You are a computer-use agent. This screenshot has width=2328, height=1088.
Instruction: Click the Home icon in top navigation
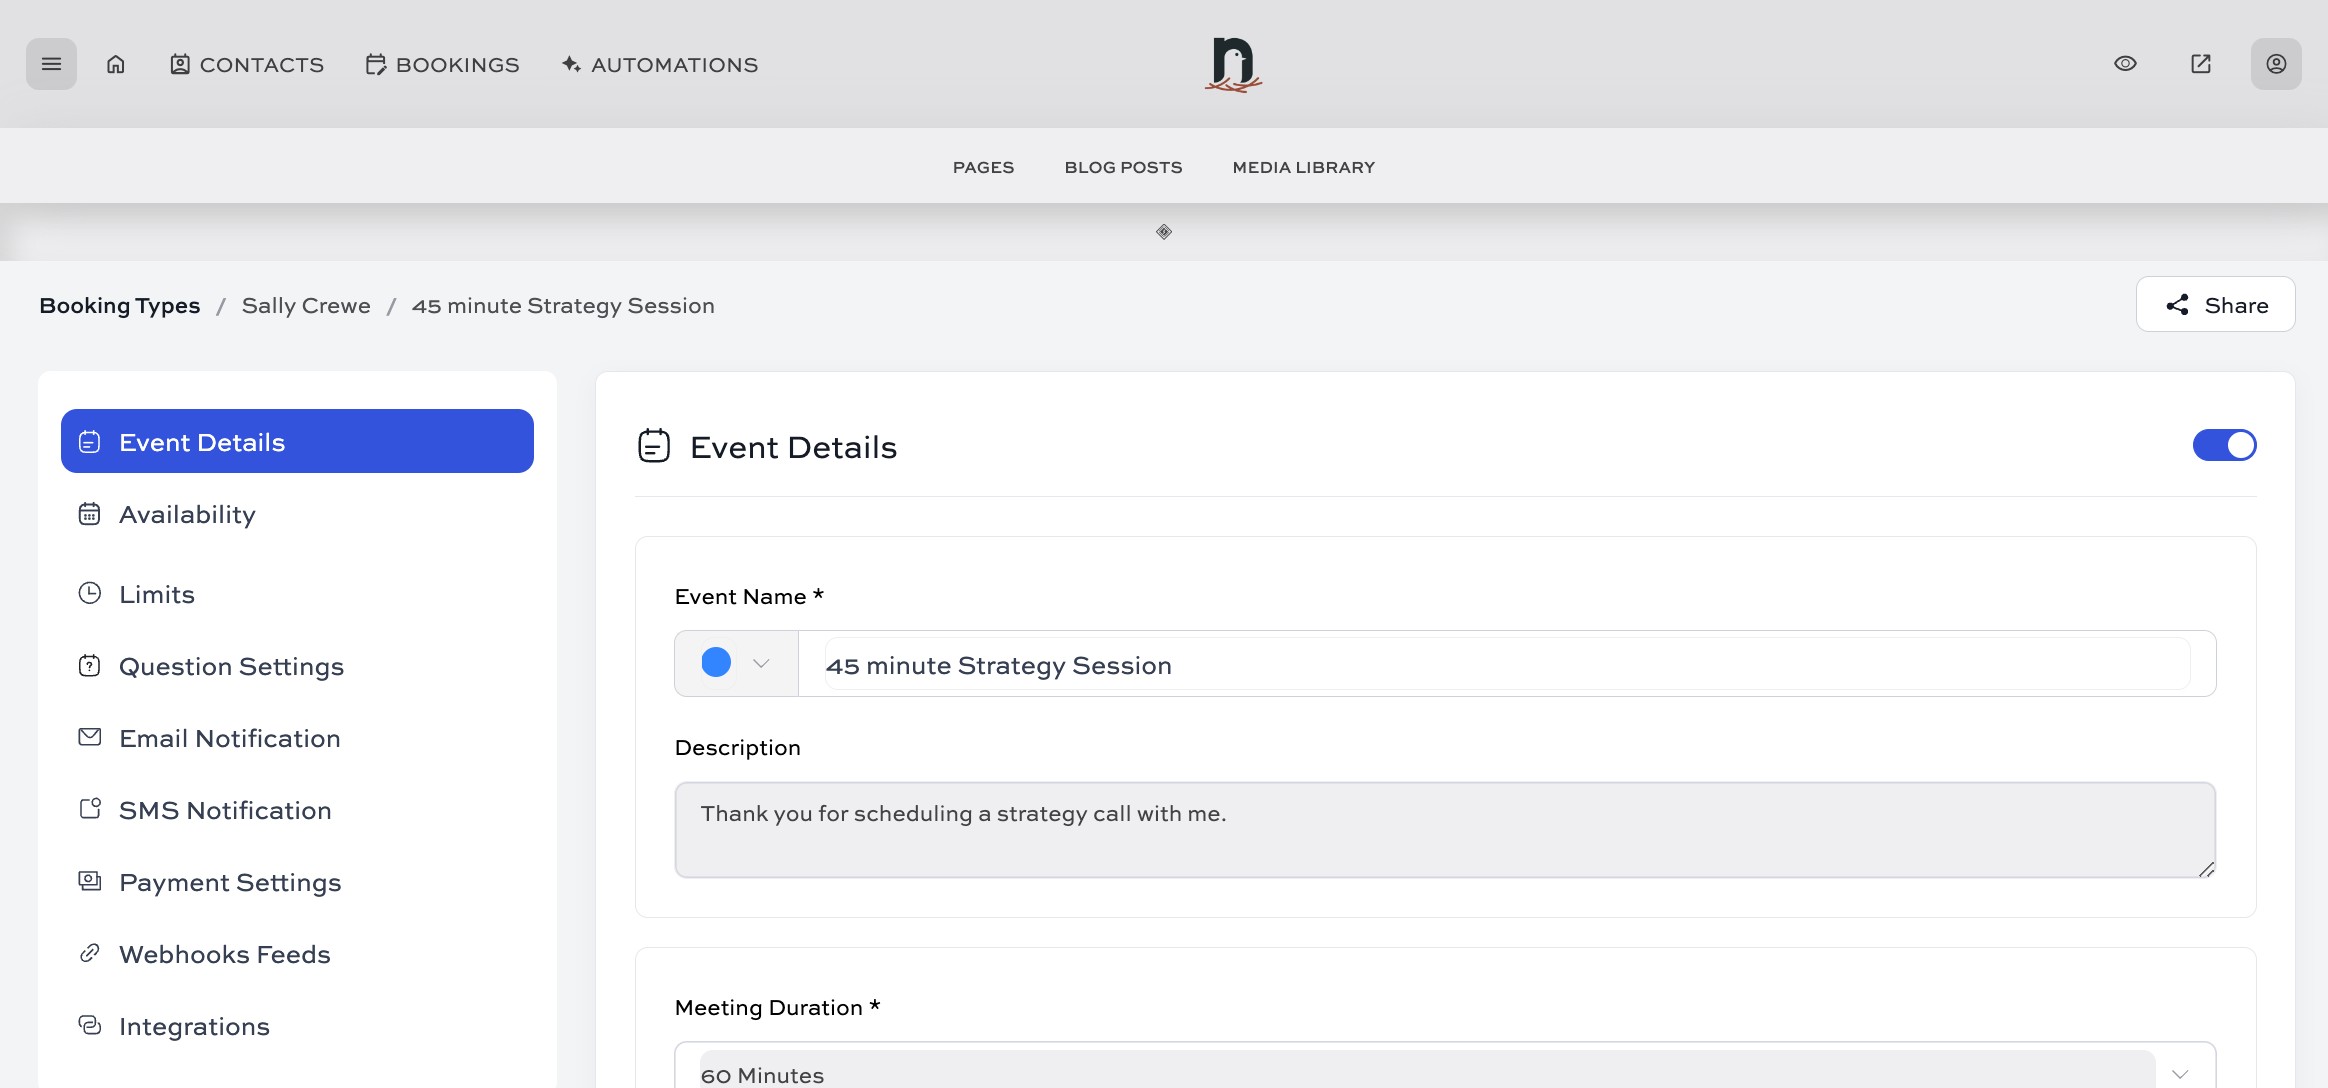pos(116,63)
